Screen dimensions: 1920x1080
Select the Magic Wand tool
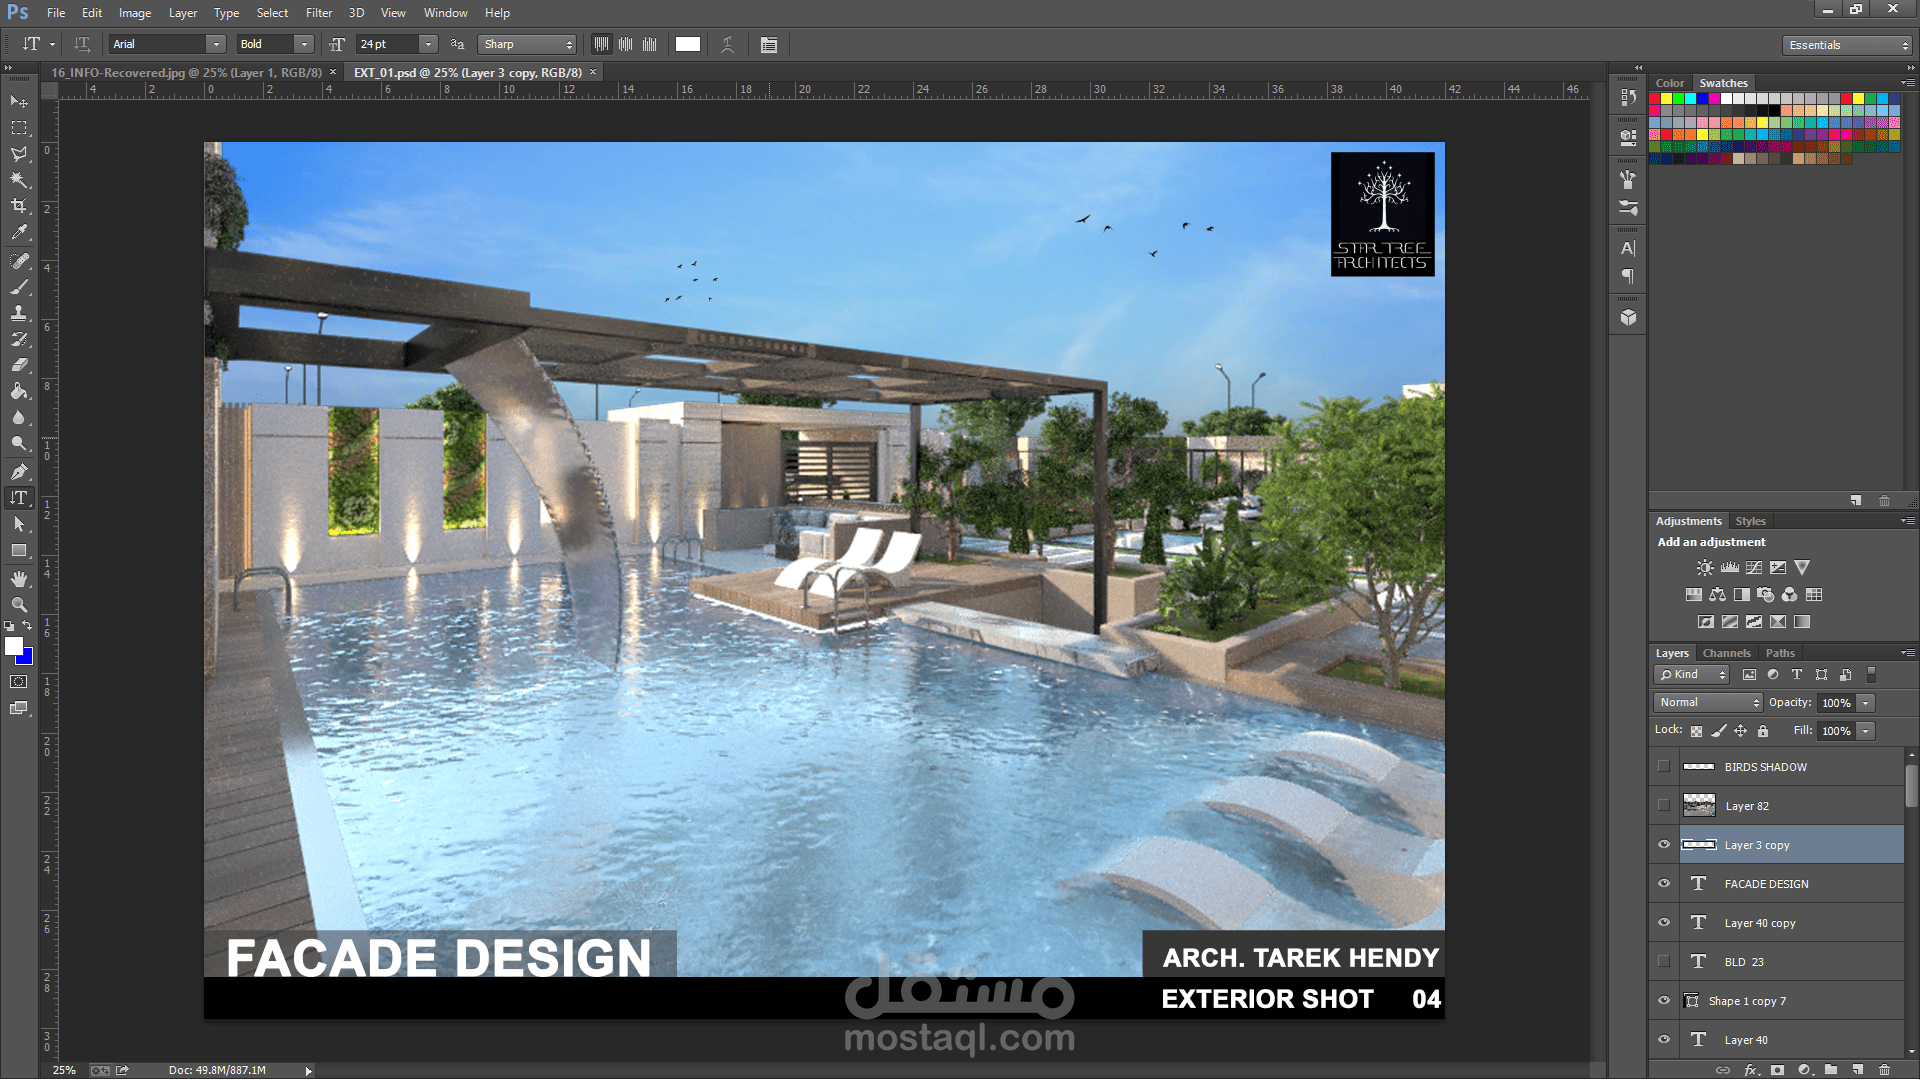tap(19, 180)
